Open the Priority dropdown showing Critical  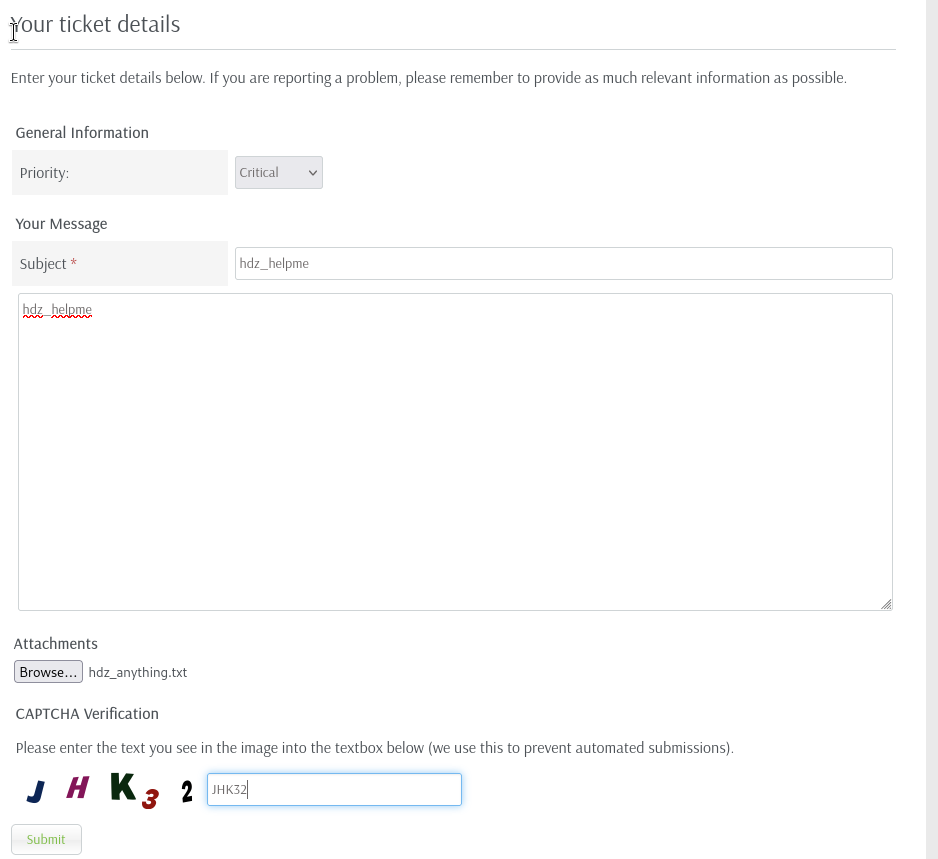click(278, 172)
